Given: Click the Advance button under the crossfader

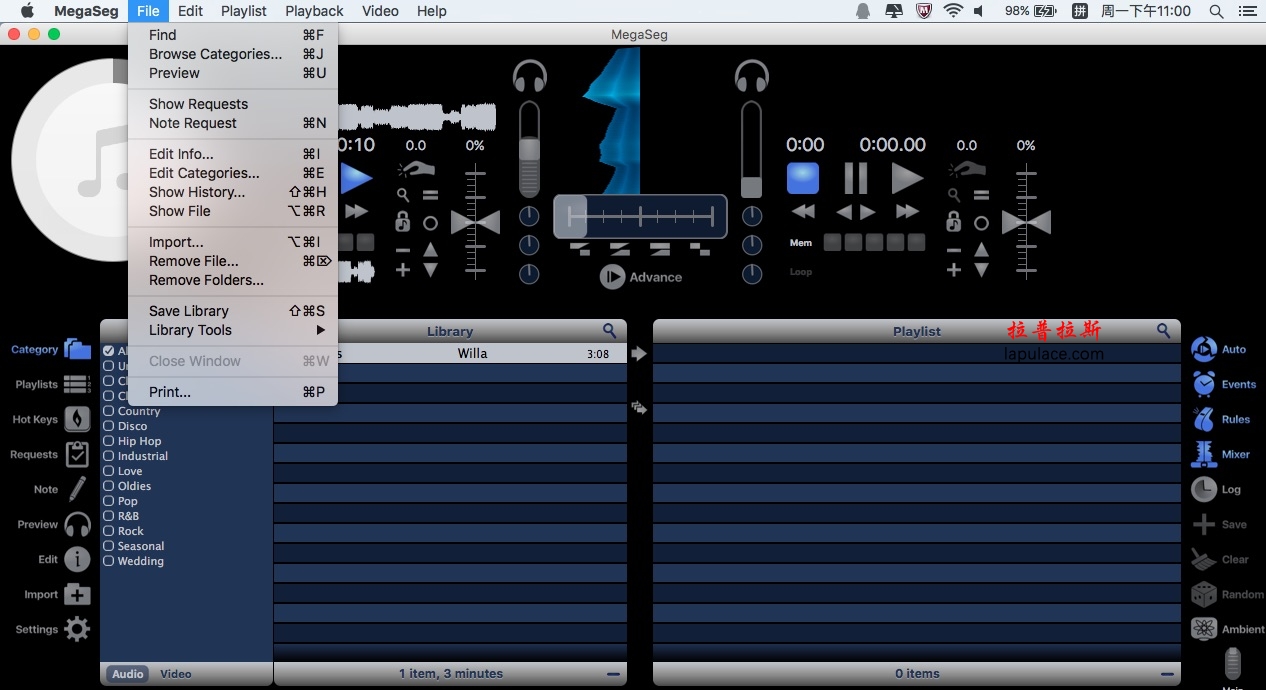Looking at the screenshot, I should coord(641,277).
